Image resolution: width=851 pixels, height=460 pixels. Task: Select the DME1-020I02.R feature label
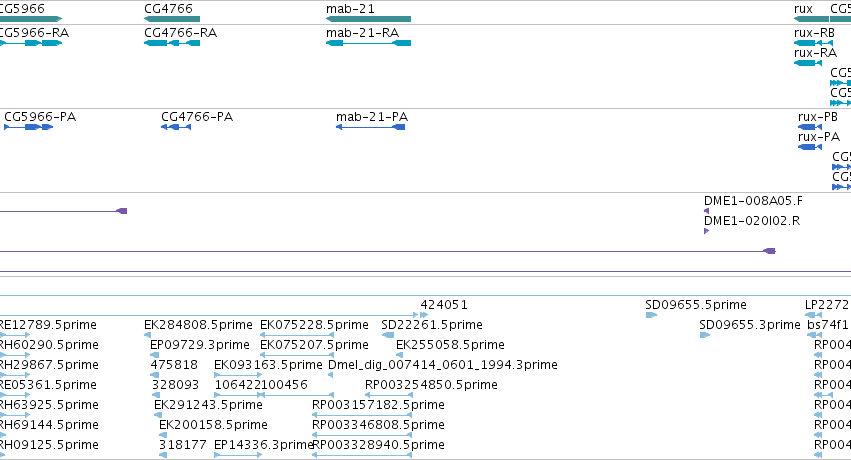[752, 221]
